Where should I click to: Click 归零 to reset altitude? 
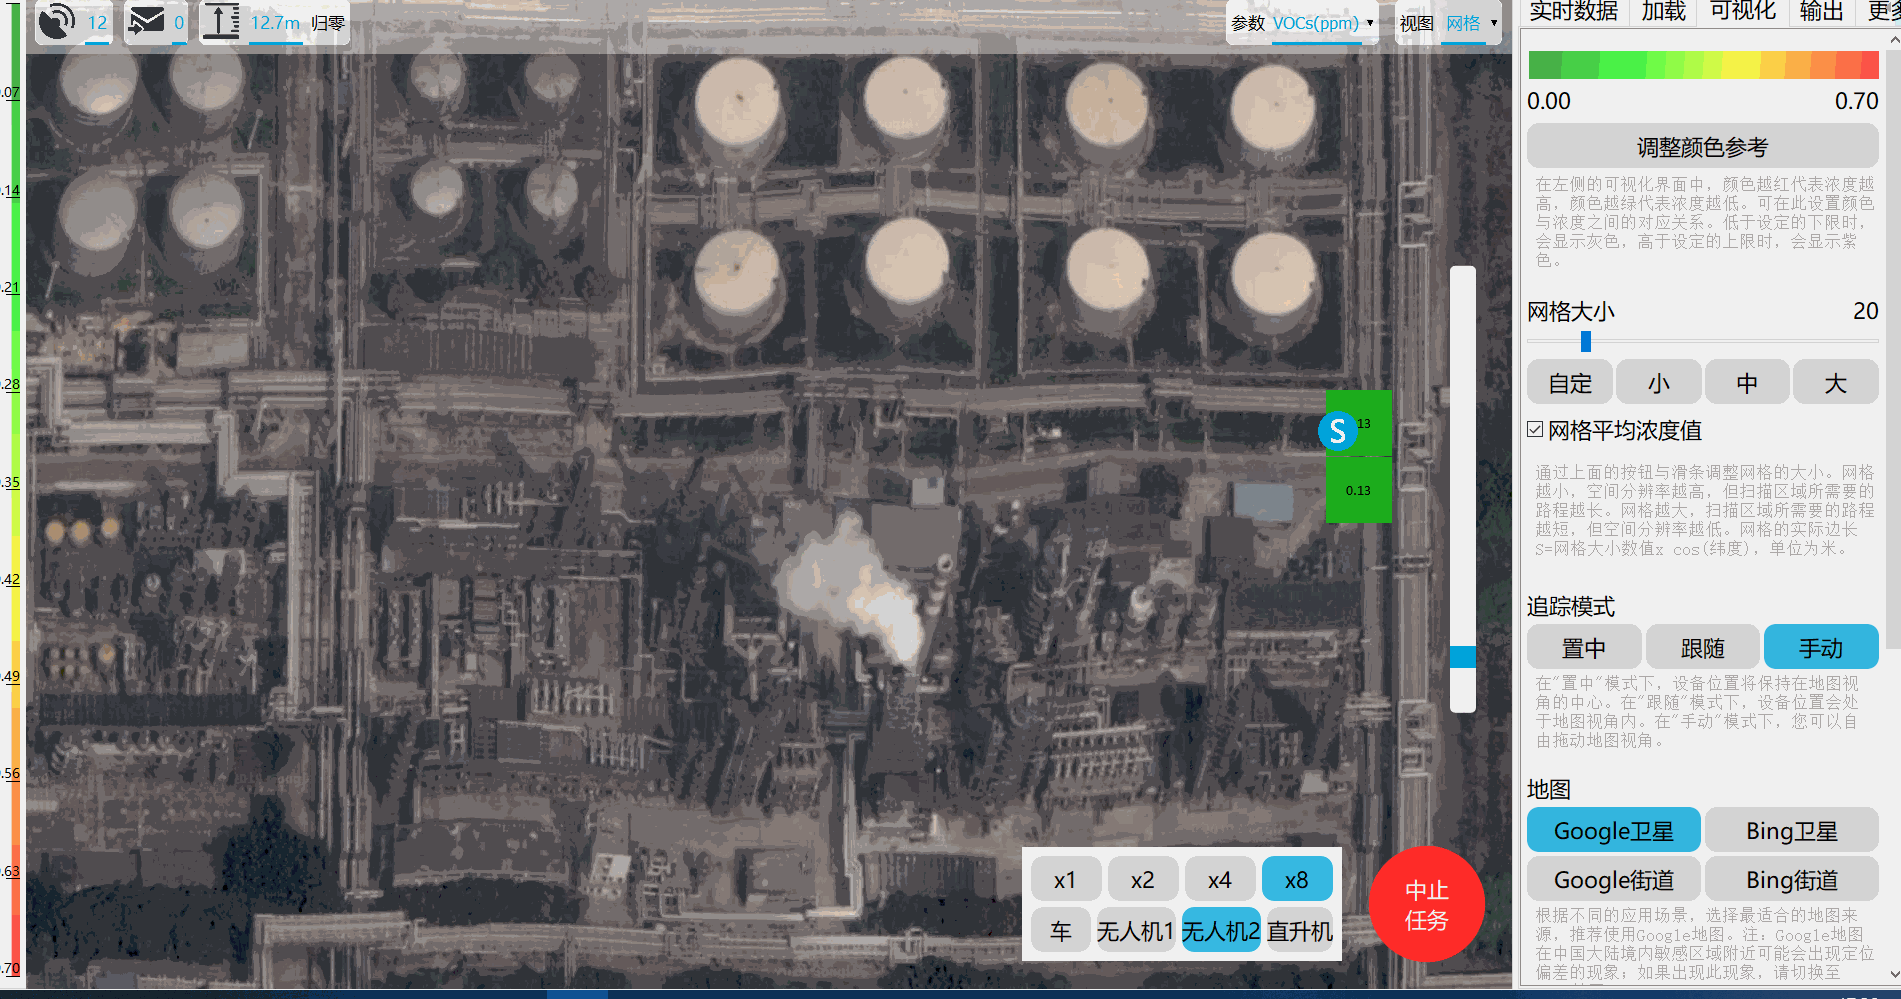328,23
